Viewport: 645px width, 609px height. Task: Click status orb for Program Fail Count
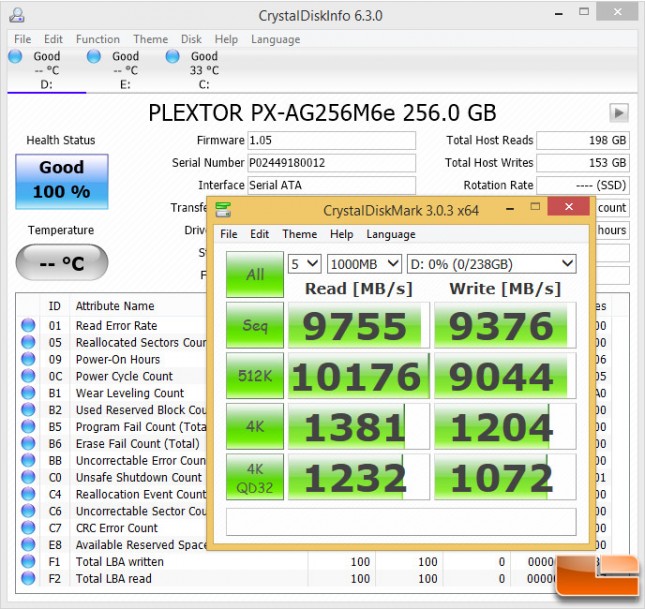(x=28, y=426)
